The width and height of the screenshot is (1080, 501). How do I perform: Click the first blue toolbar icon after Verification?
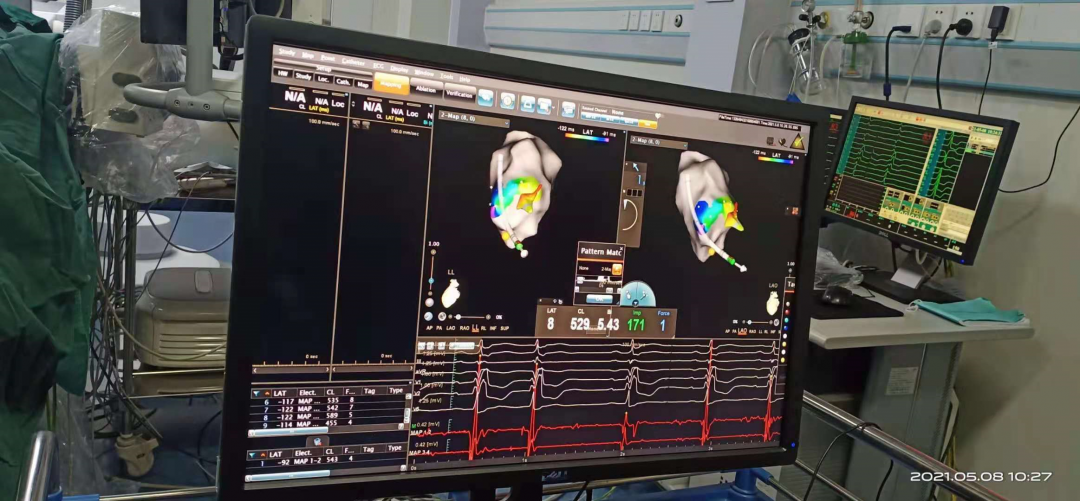(486, 98)
